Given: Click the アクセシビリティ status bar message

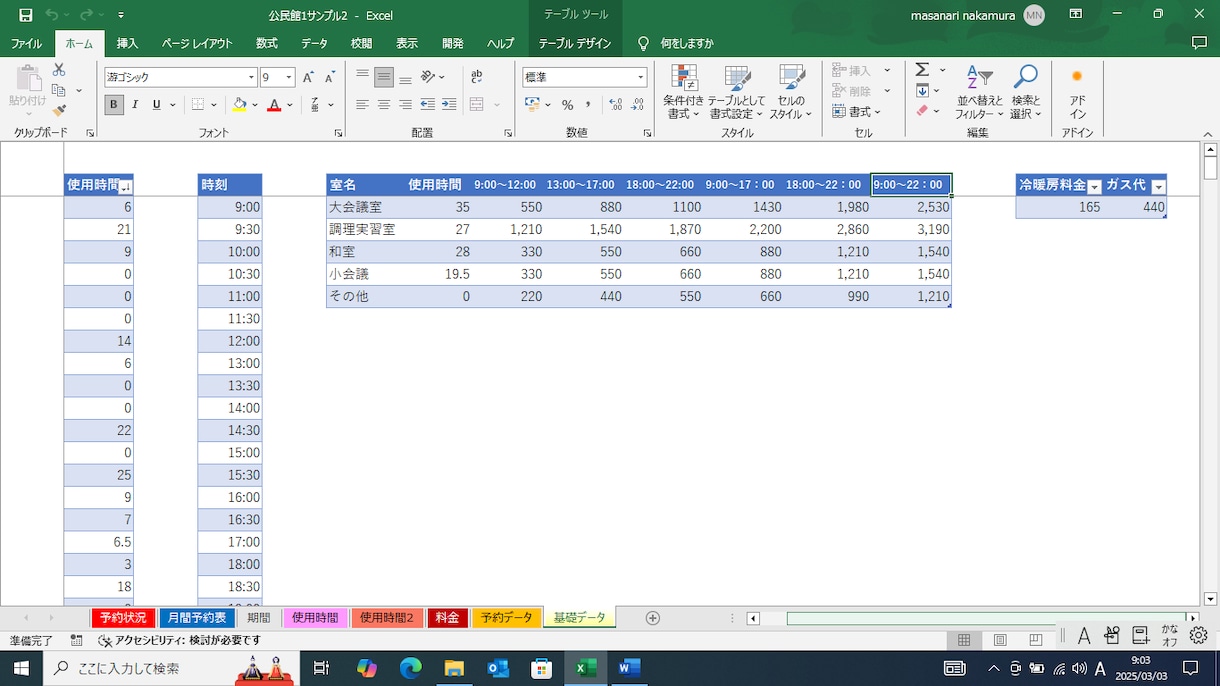Looking at the screenshot, I should pos(179,640).
